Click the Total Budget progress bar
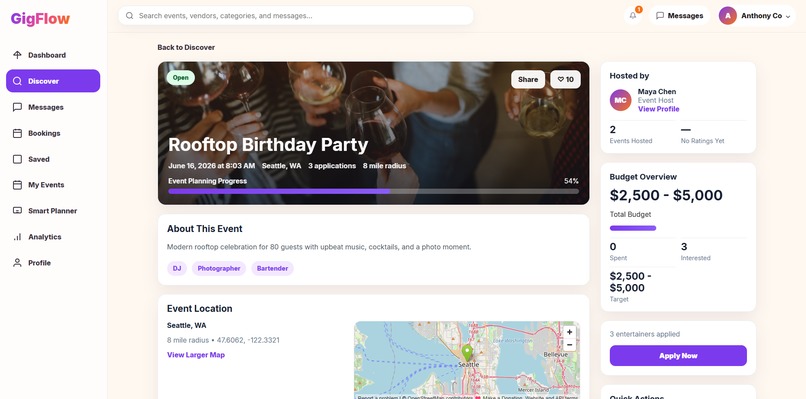 (633, 228)
